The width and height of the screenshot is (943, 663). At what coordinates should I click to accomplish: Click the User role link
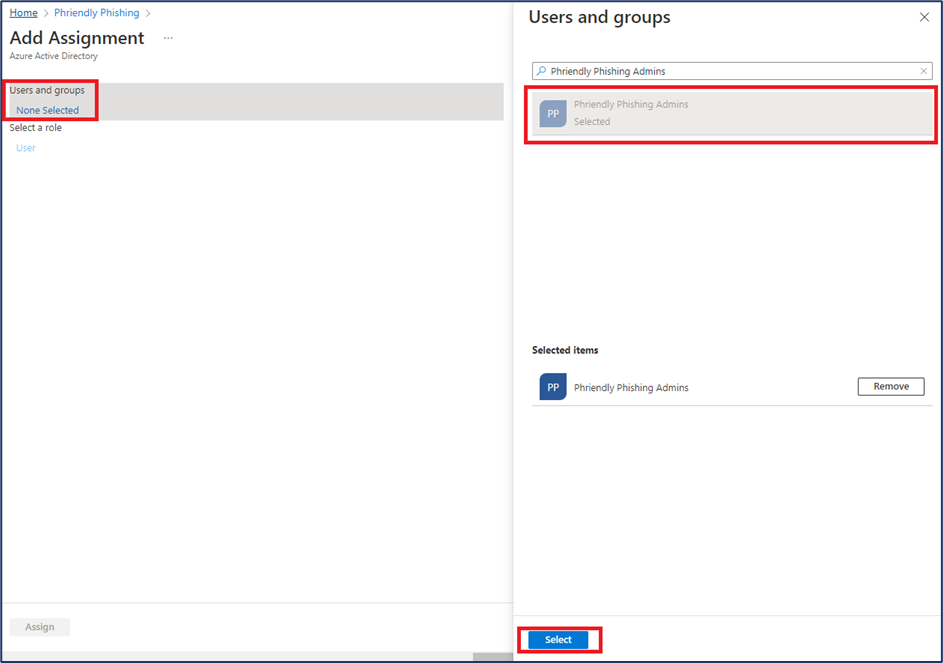(x=26, y=148)
